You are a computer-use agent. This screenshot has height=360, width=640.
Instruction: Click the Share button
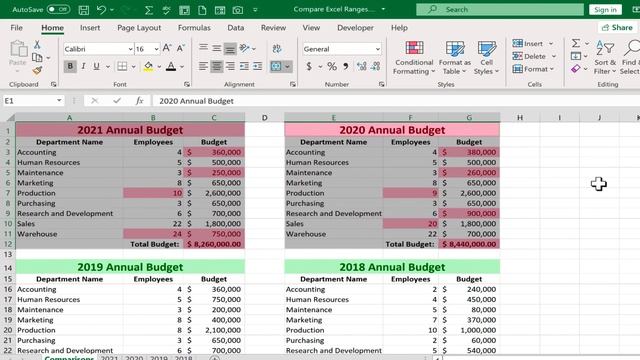617,28
